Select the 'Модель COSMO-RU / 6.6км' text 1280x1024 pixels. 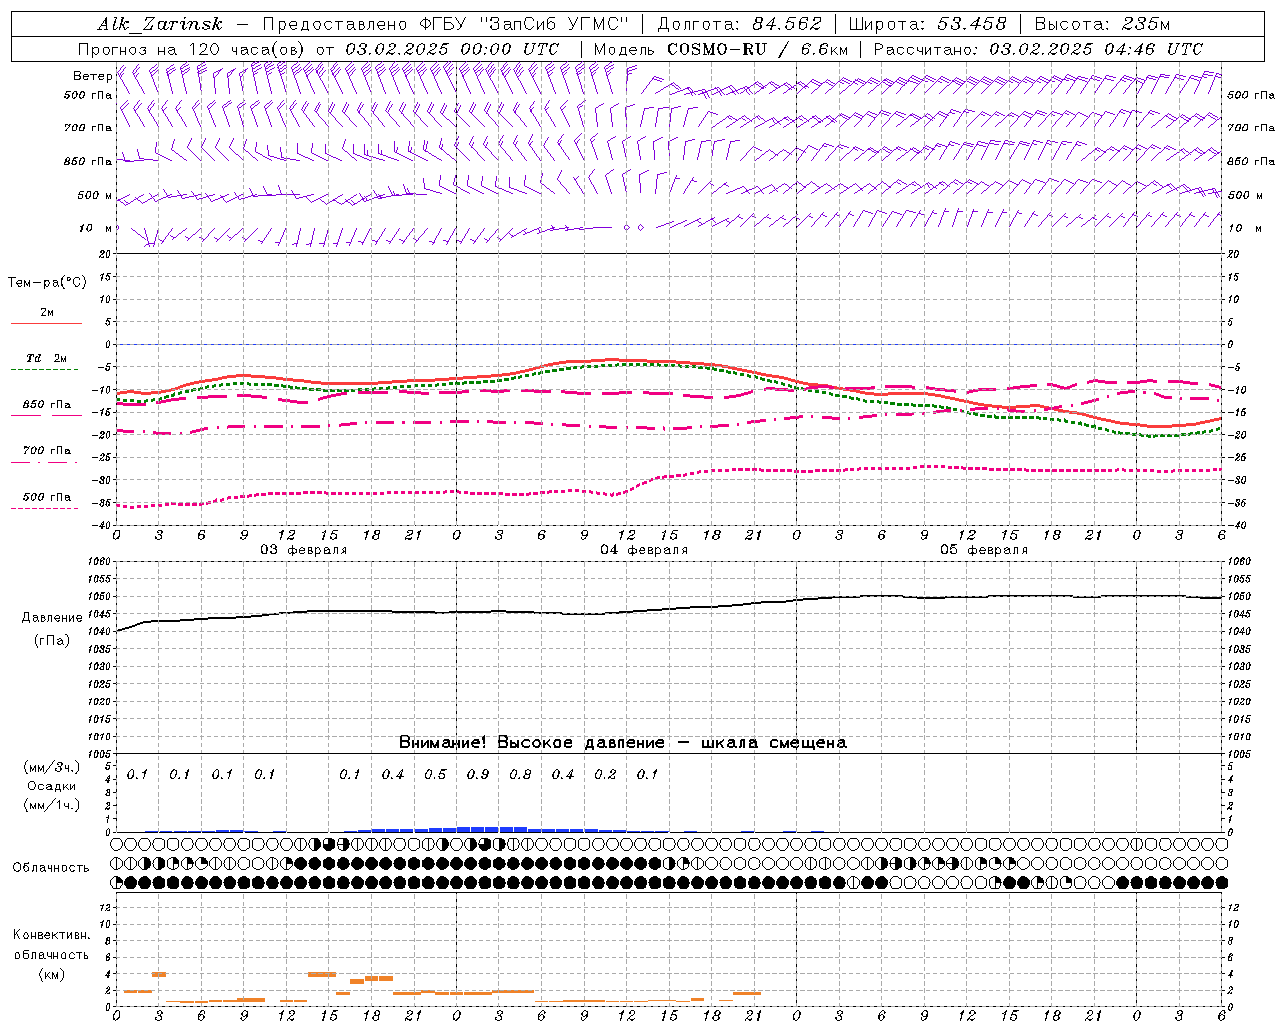(x=720, y=49)
